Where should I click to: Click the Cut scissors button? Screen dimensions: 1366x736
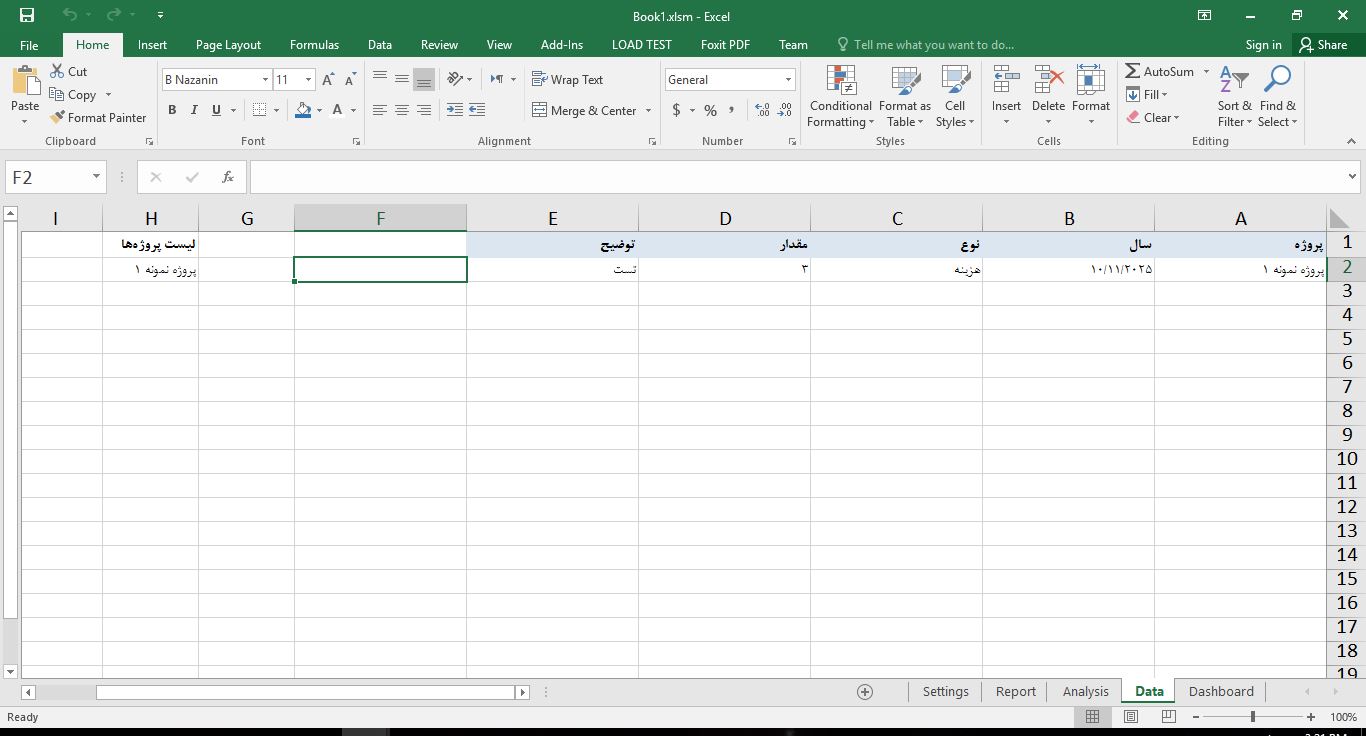(68, 71)
